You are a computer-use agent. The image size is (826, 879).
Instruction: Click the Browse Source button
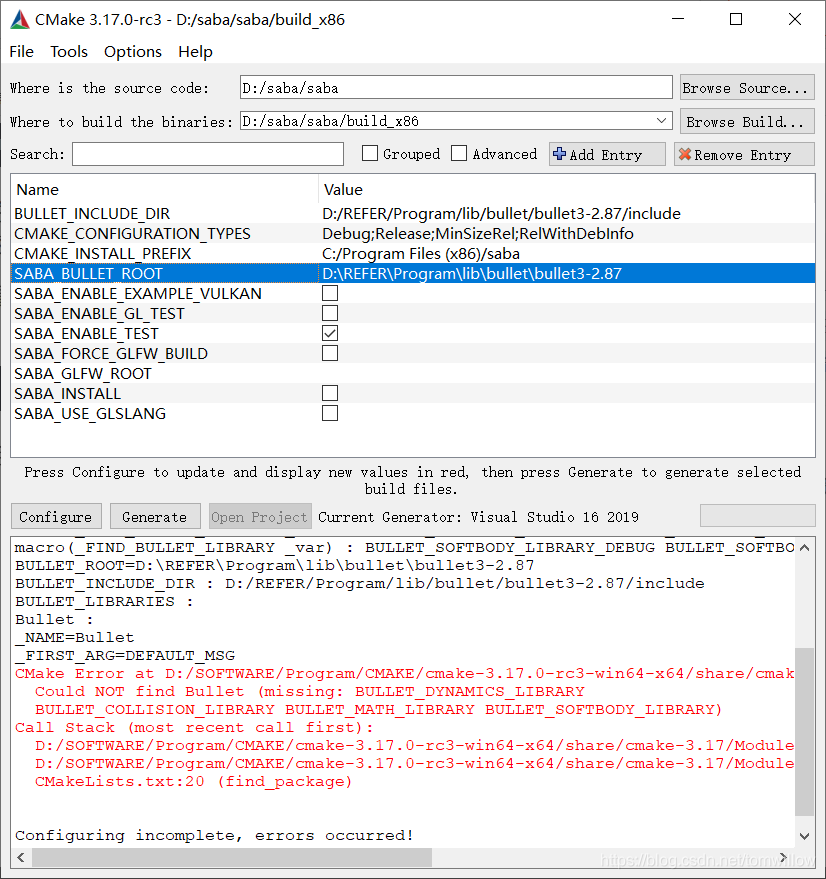coord(747,88)
